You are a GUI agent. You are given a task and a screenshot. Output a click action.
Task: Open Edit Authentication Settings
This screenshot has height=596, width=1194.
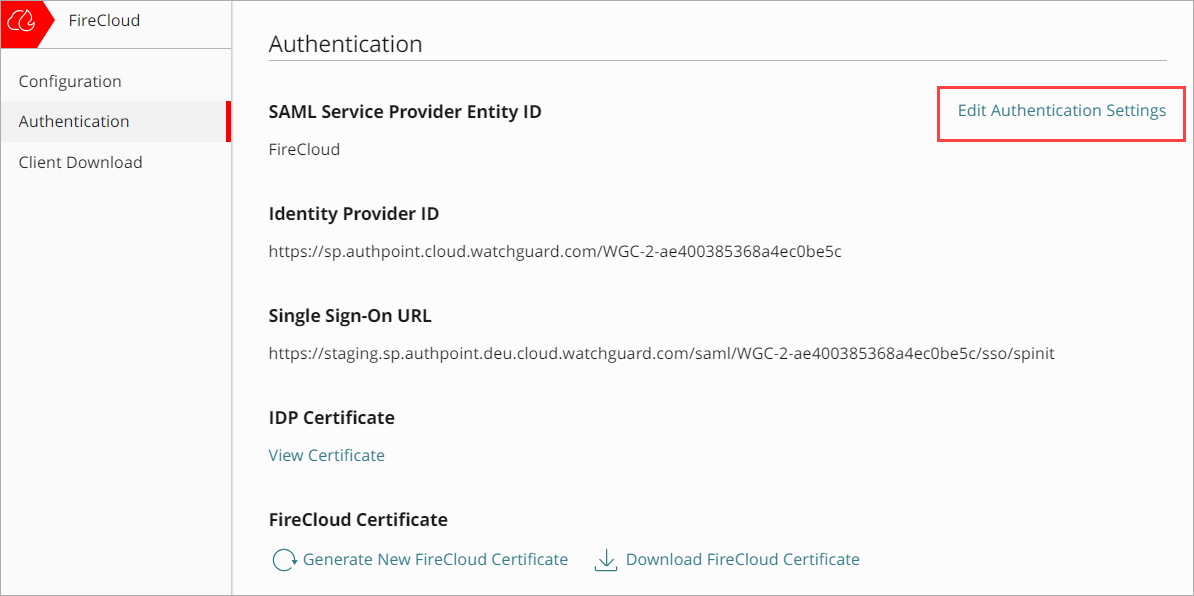[x=1060, y=110]
